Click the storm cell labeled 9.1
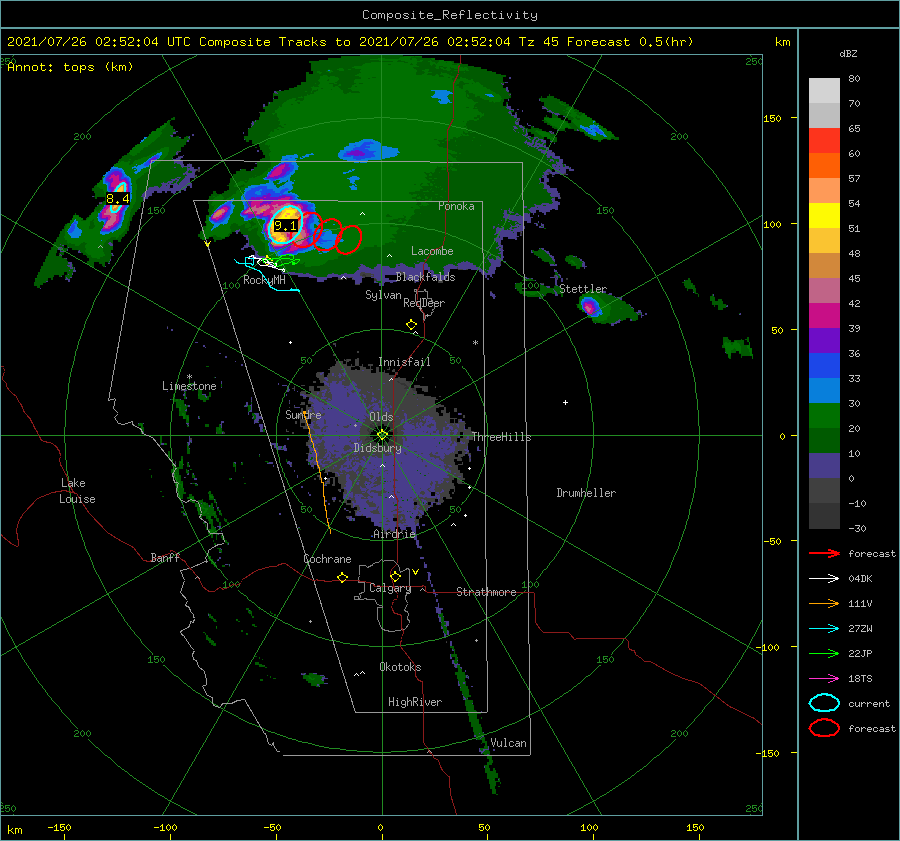 (285, 225)
